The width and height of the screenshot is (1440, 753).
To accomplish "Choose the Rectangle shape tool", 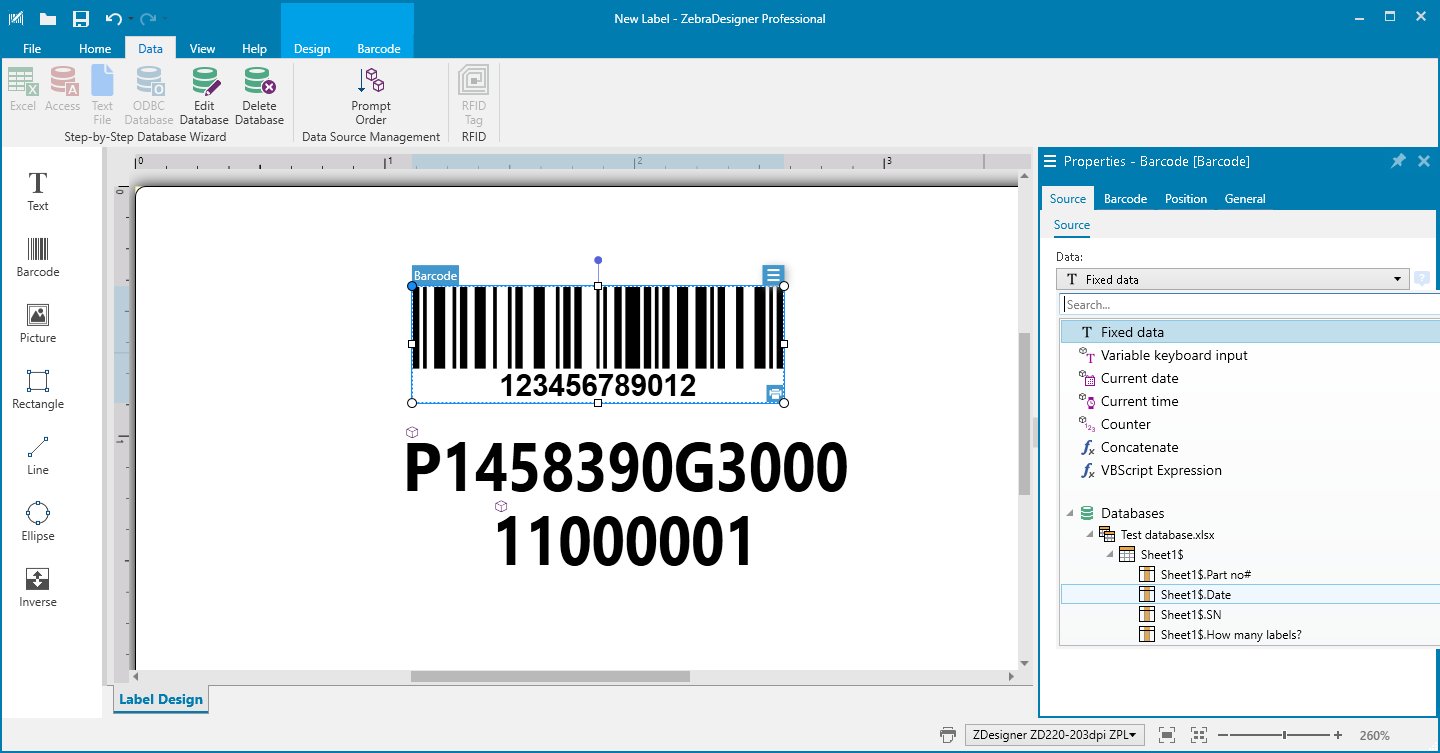I will [38, 389].
